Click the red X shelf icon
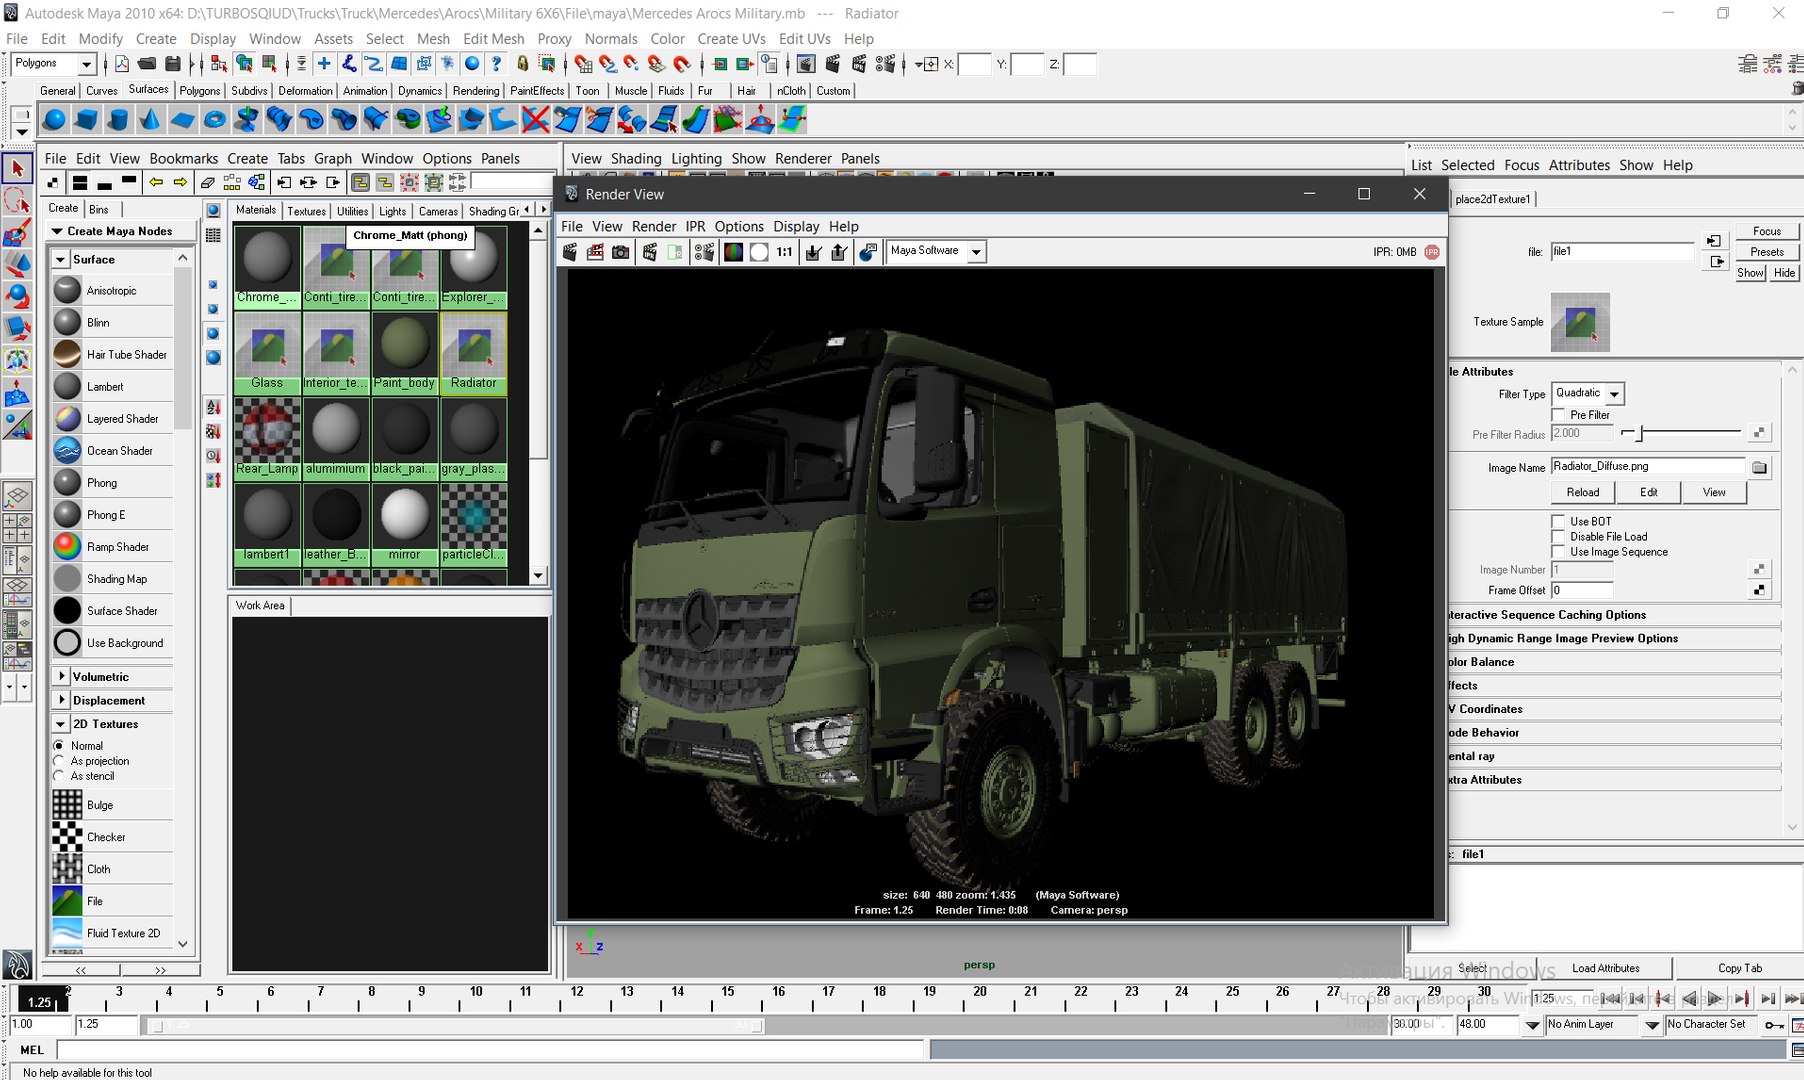1804x1080 pixels. 536,120
